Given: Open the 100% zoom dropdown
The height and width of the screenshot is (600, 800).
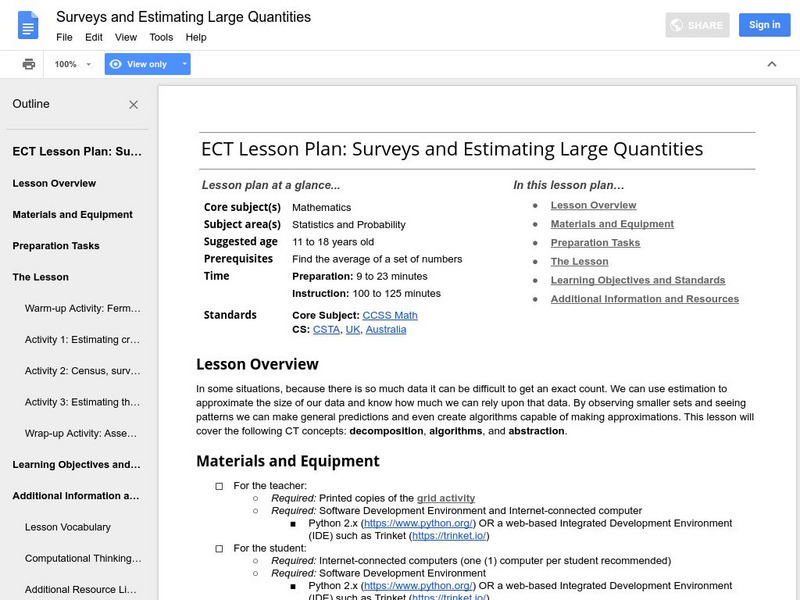Looking at the screenshot, I should [x=73, y=64].
